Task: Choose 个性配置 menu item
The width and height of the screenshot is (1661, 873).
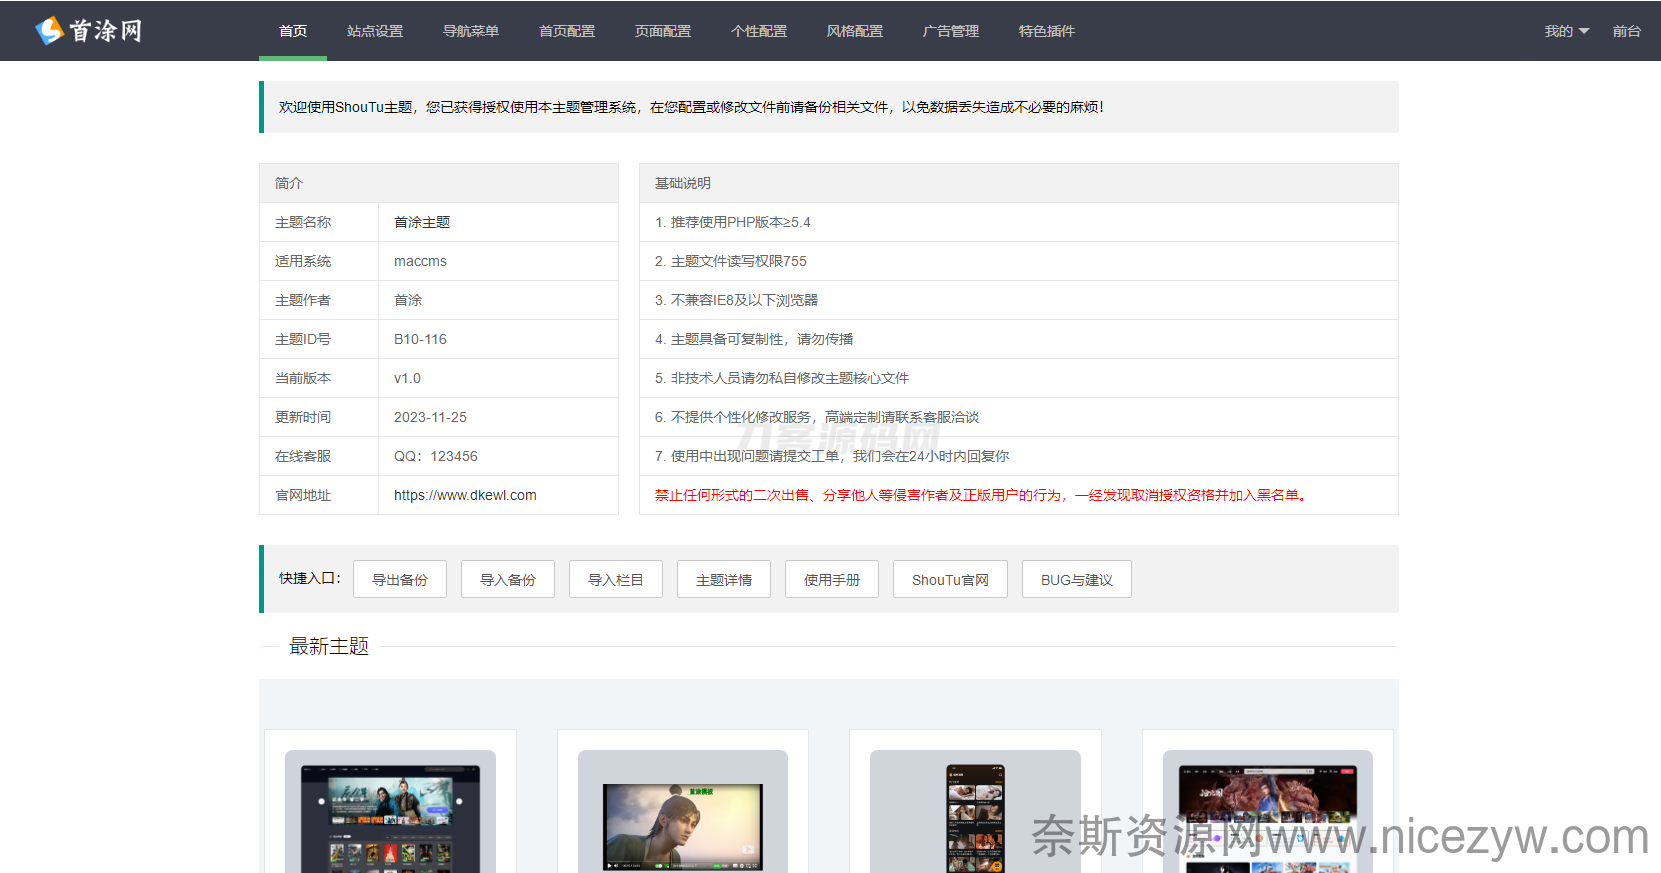Action: pyautogui.click(x=759, y=31)
